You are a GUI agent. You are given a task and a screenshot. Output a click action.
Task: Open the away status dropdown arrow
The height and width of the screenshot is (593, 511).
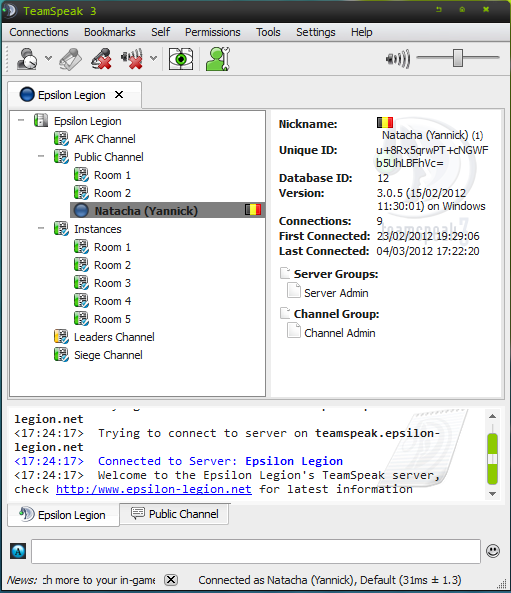(48, 58)
